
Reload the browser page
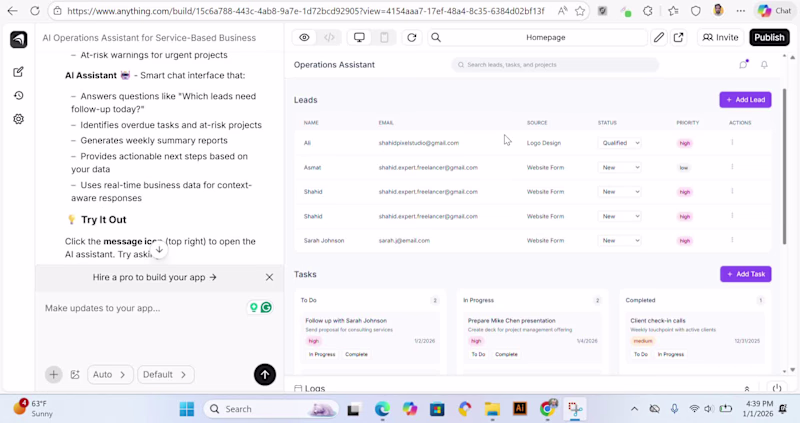(x=35, y=11)
